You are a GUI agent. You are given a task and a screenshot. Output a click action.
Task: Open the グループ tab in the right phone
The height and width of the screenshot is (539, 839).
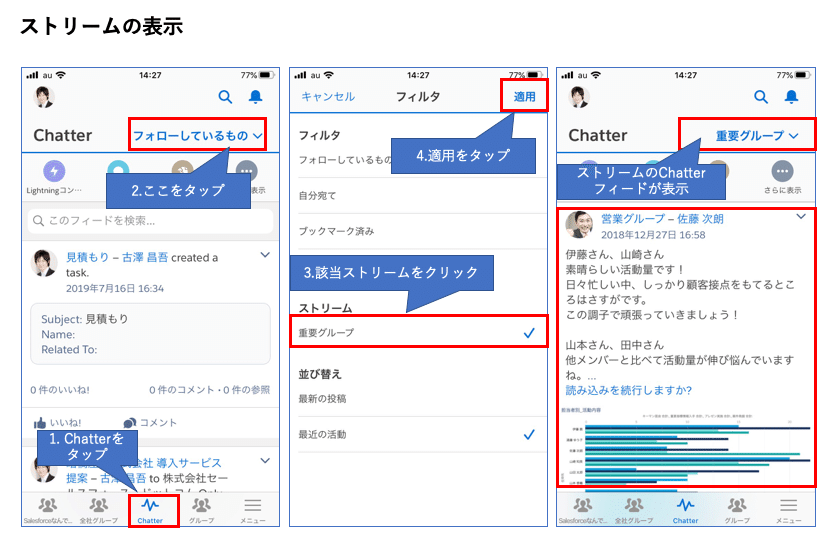point(737,511)
